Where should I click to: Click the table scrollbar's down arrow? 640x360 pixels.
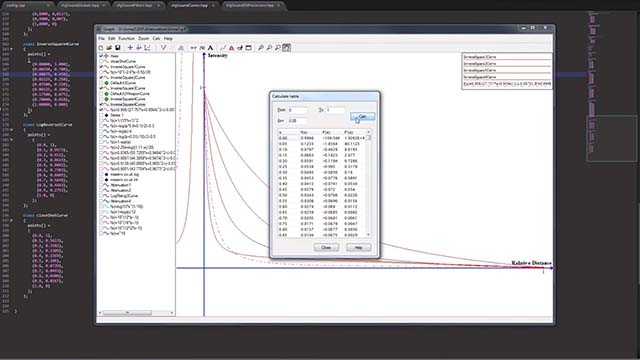(369, 235)
